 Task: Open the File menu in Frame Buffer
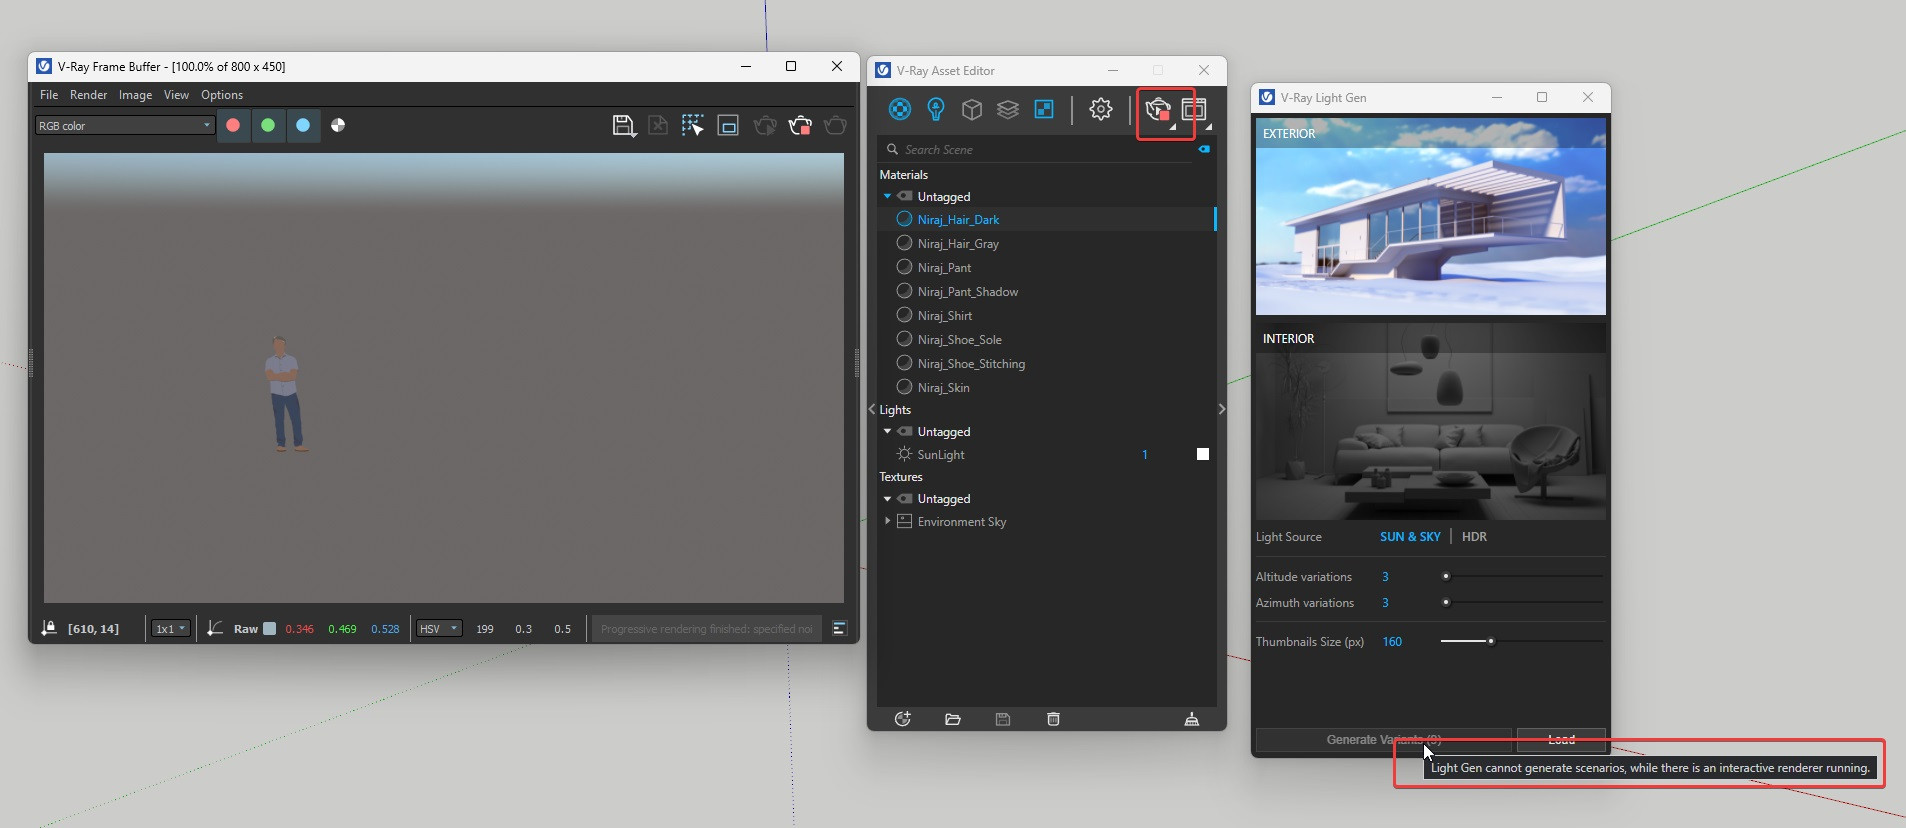[49, 95]
